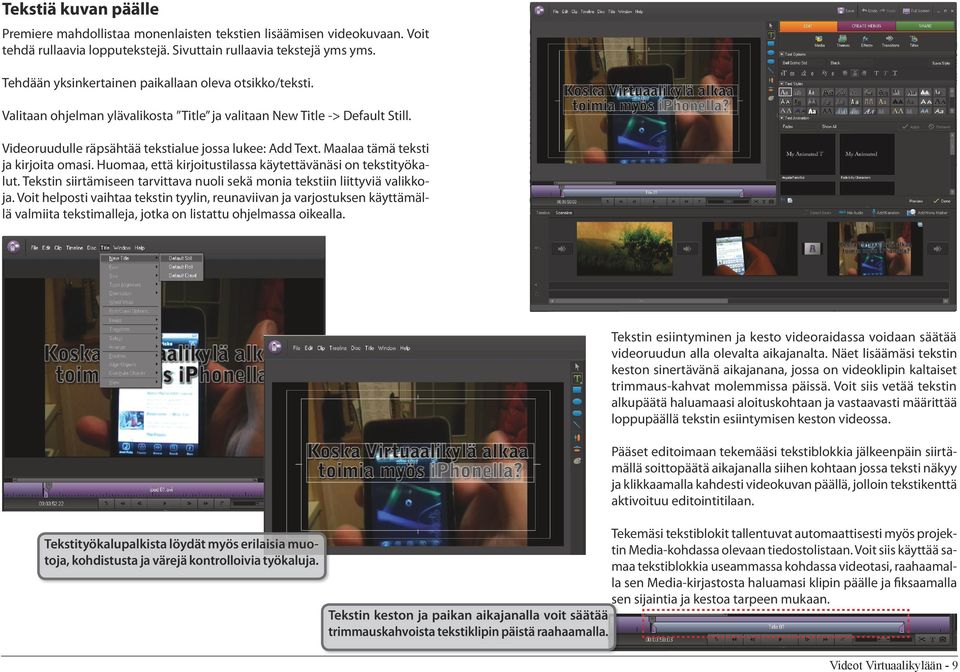Image resolution: width=960 pixels, height=672 pixels.
Task: Open the Titles icon under the EDIT tab
Action: 913,40
